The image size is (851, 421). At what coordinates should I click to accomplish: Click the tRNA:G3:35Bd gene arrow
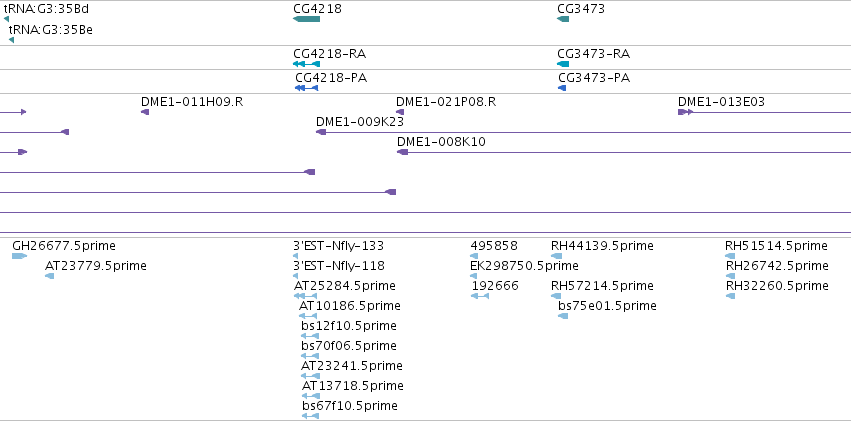[x=7, y=20]
